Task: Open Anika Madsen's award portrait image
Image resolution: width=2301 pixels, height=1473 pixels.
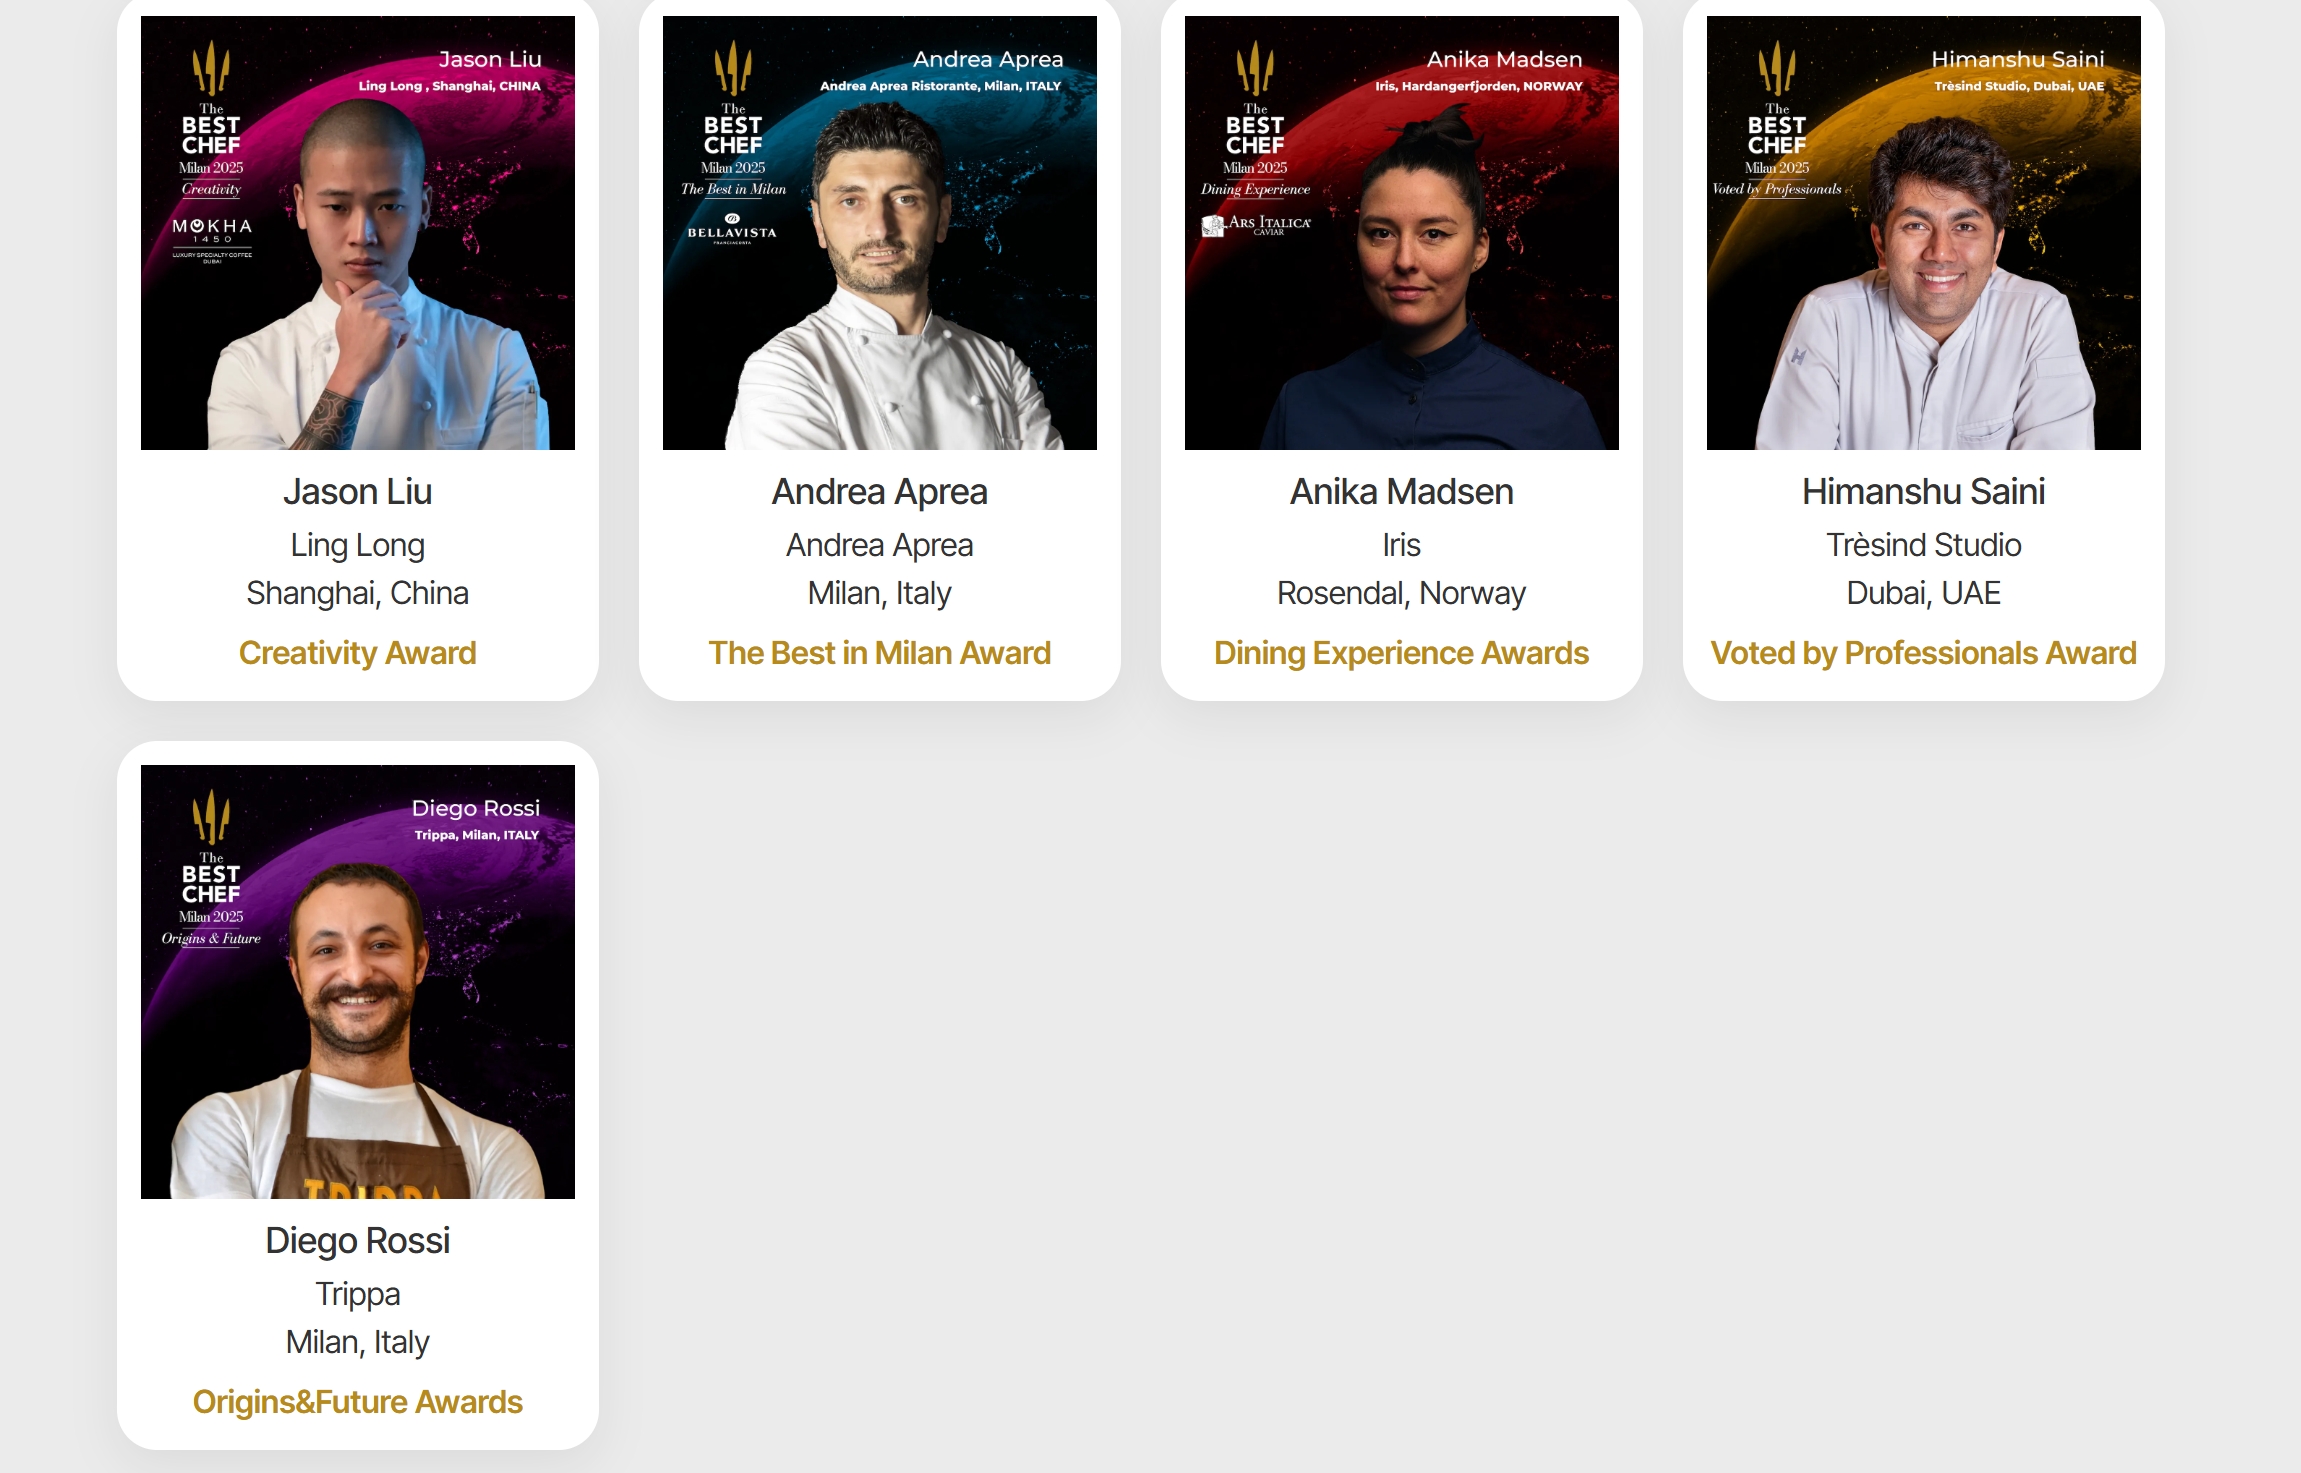Action: point(1402,233)
